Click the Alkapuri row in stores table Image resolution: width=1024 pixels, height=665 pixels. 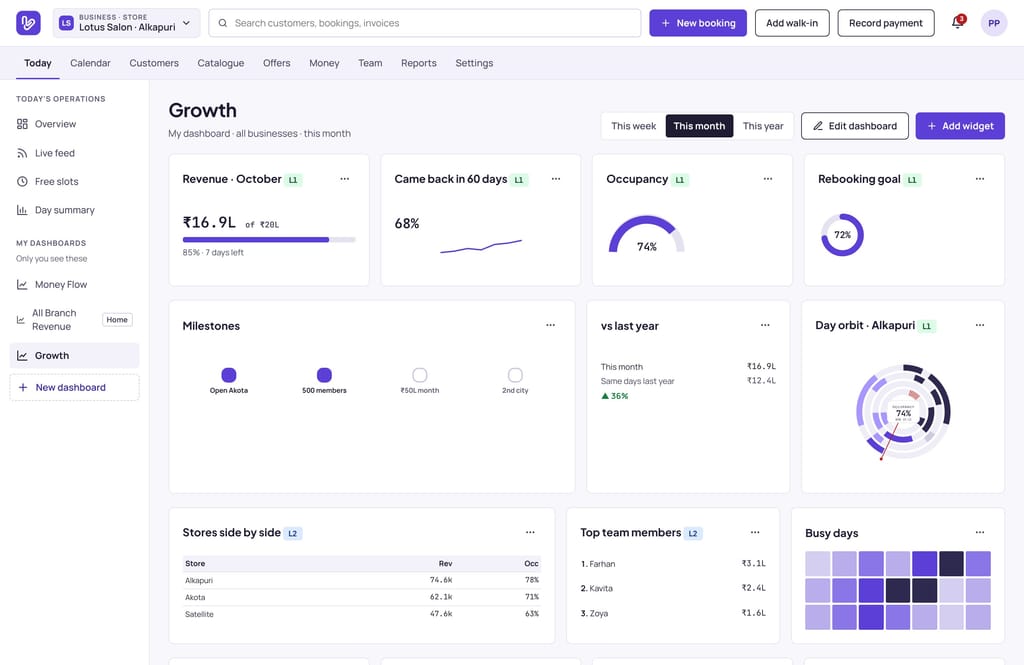click(362, 580)
